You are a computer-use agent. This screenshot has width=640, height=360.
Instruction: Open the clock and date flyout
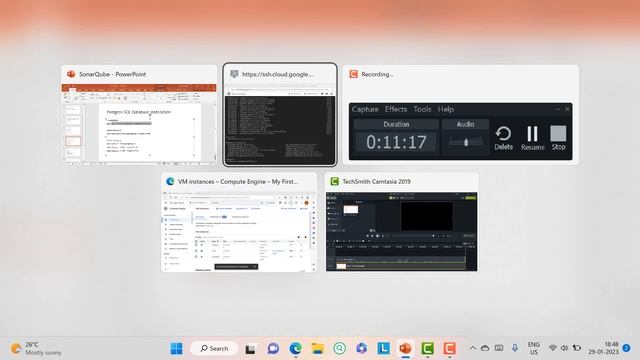click(x=604, y=348)
